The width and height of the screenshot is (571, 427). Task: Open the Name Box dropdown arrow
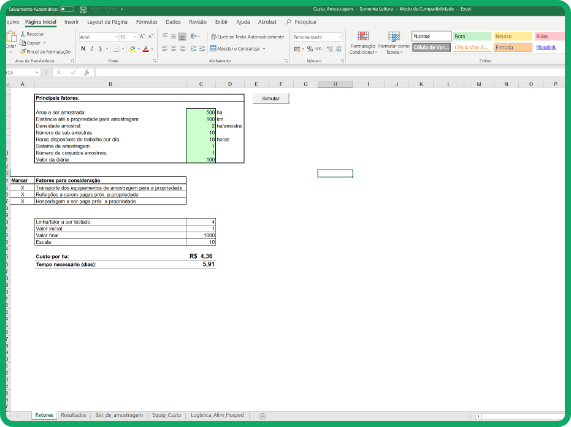click(x=37, y=72)
